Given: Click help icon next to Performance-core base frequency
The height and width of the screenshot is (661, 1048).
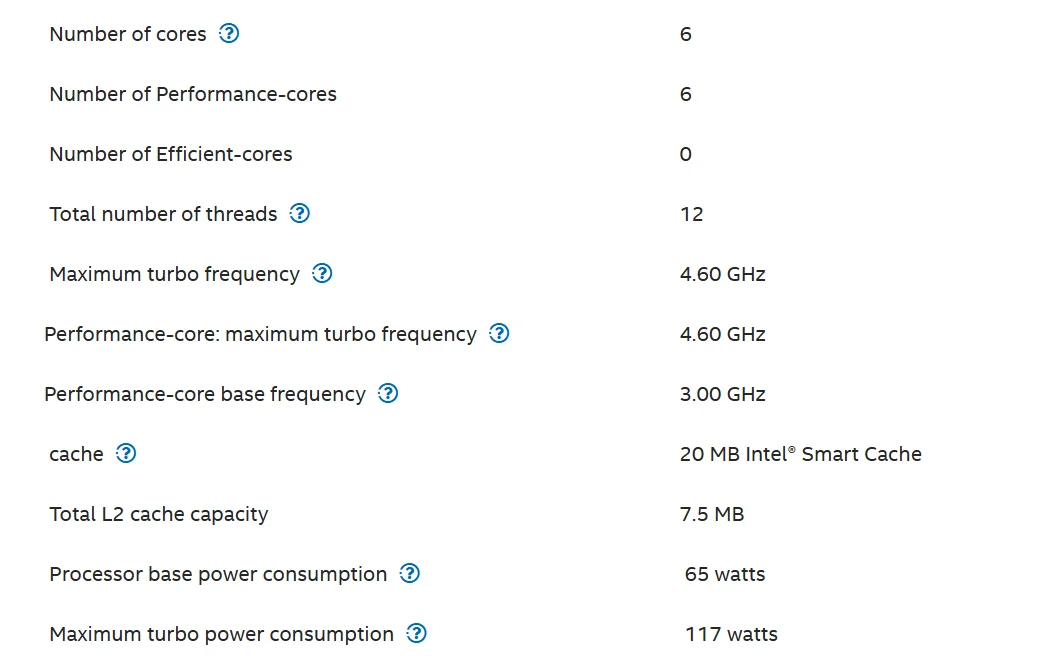Looking at the screenshot, I should [388, 394].
